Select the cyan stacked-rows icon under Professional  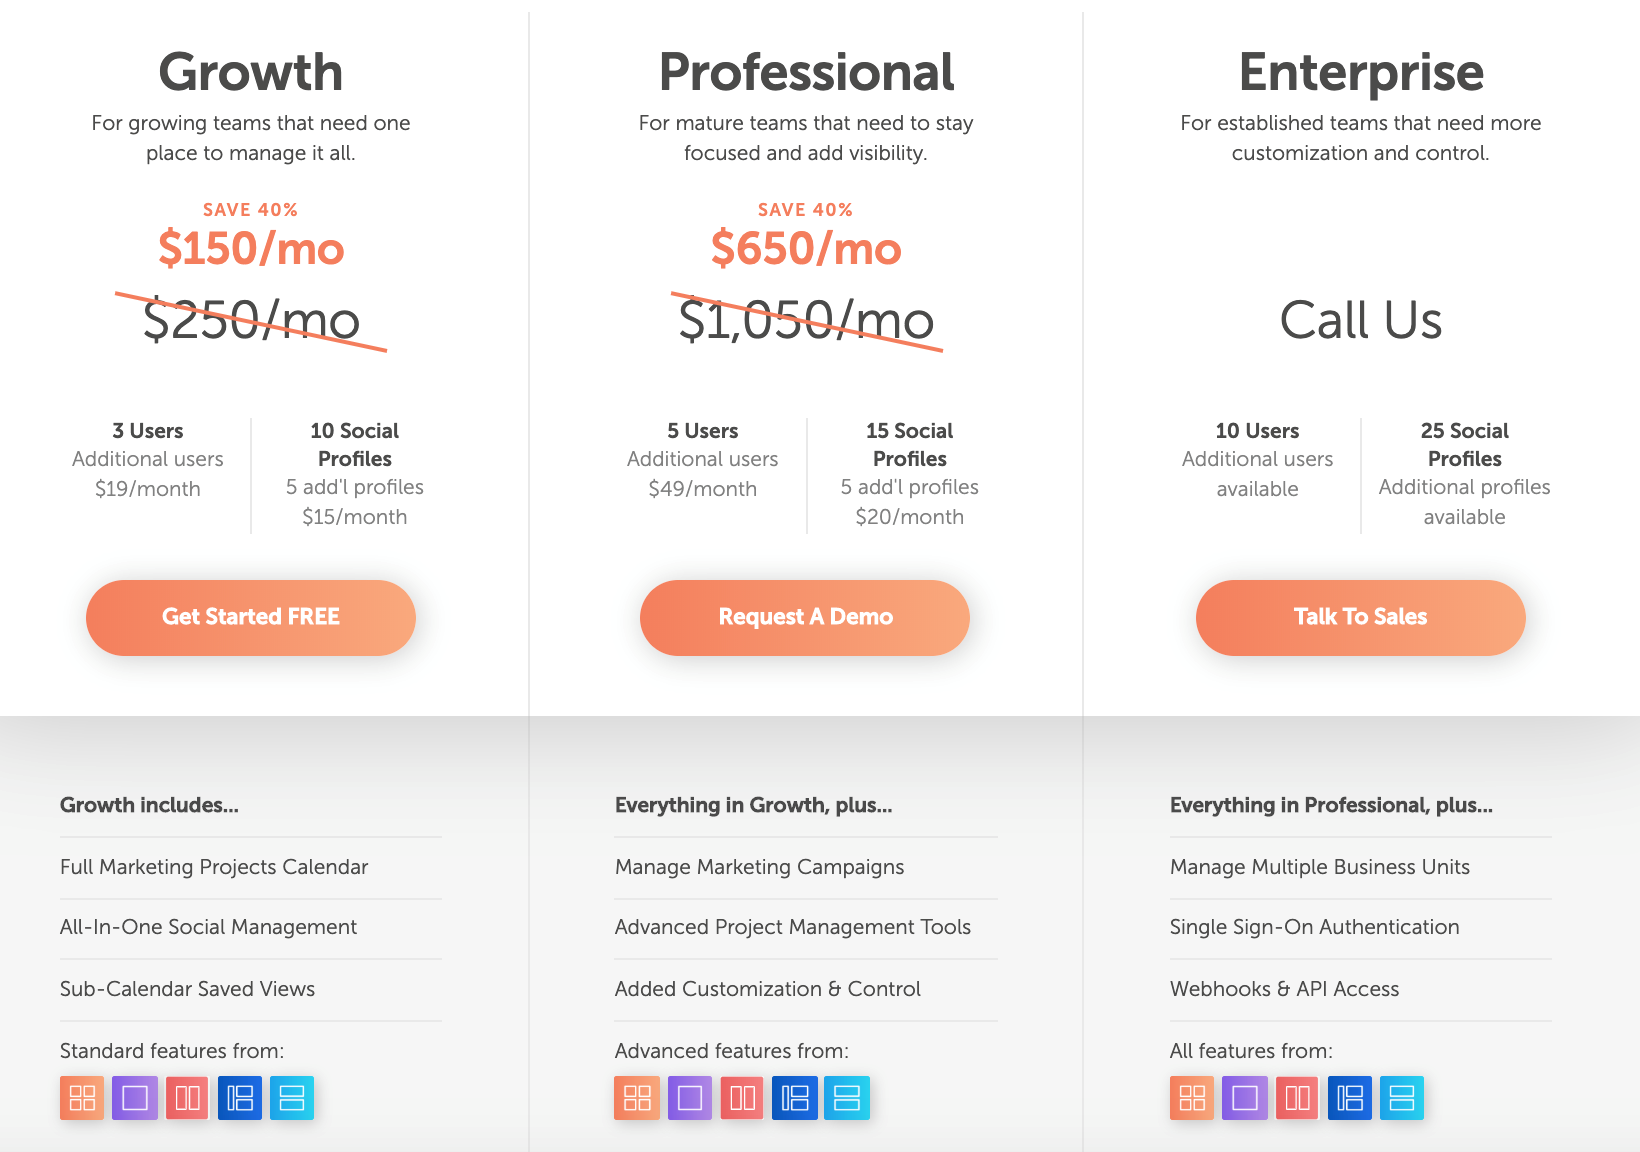pyautogui.click(x=846, y=1097)
